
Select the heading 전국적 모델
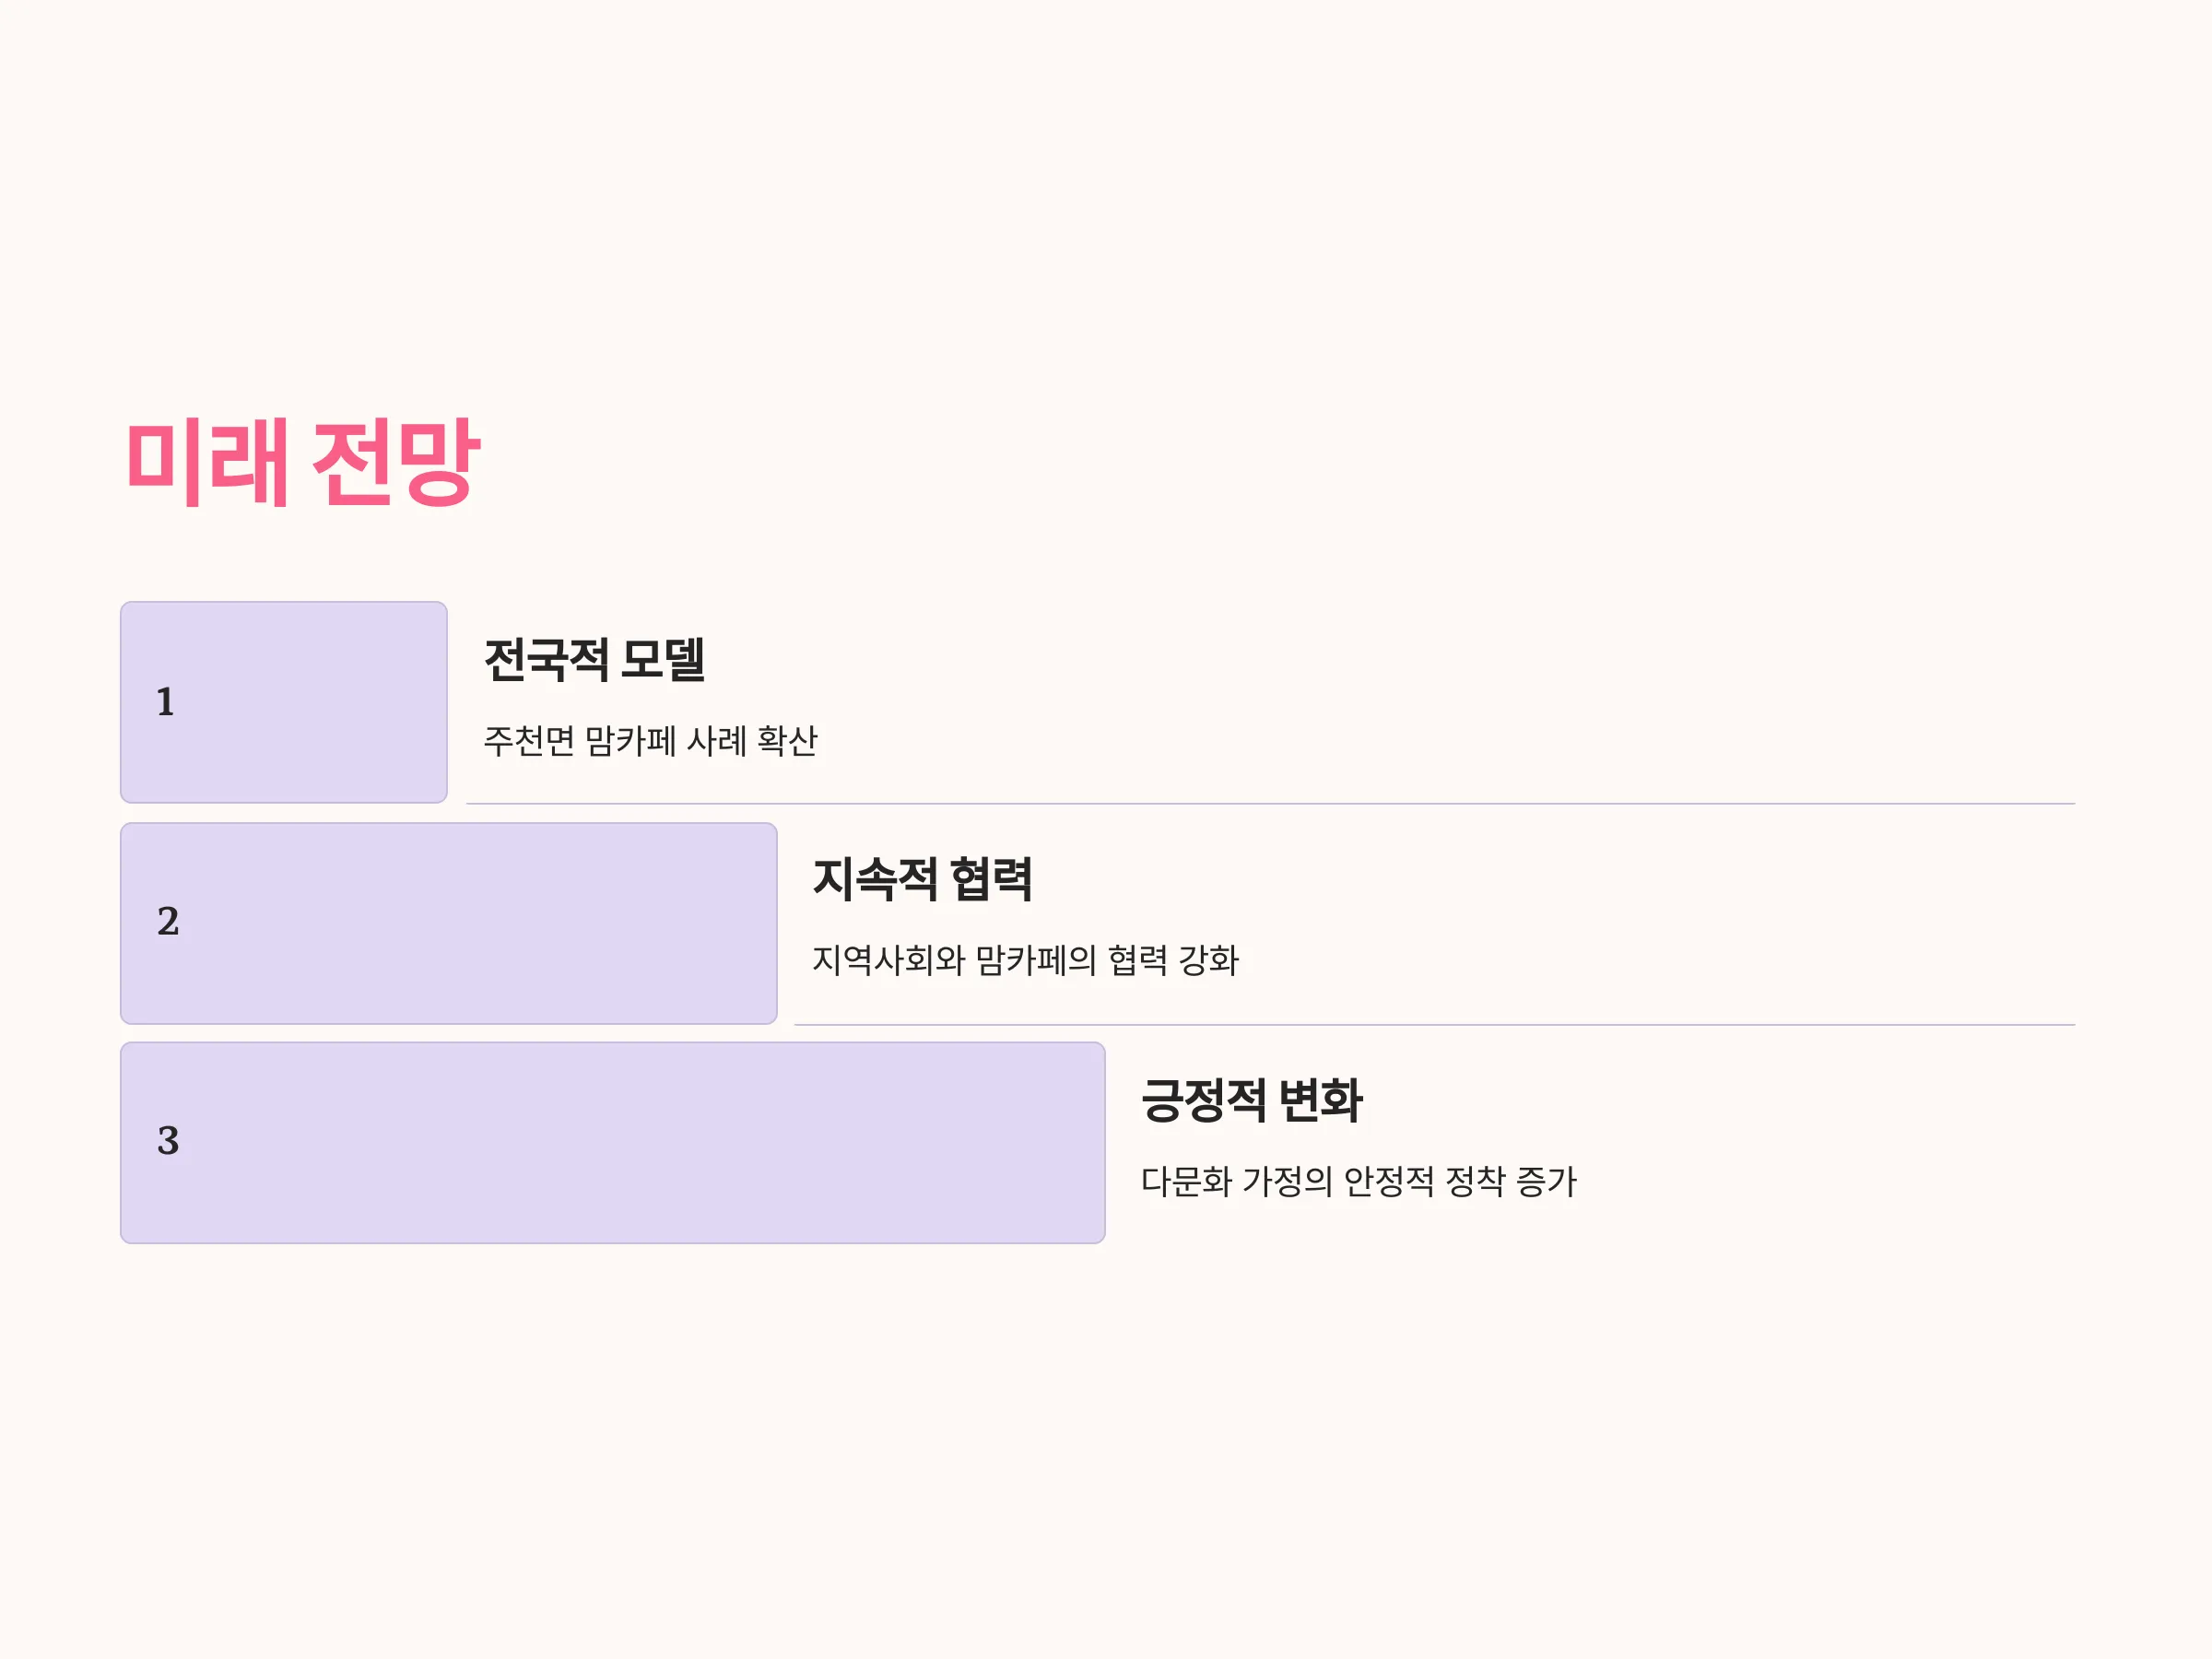coord(595,660)
